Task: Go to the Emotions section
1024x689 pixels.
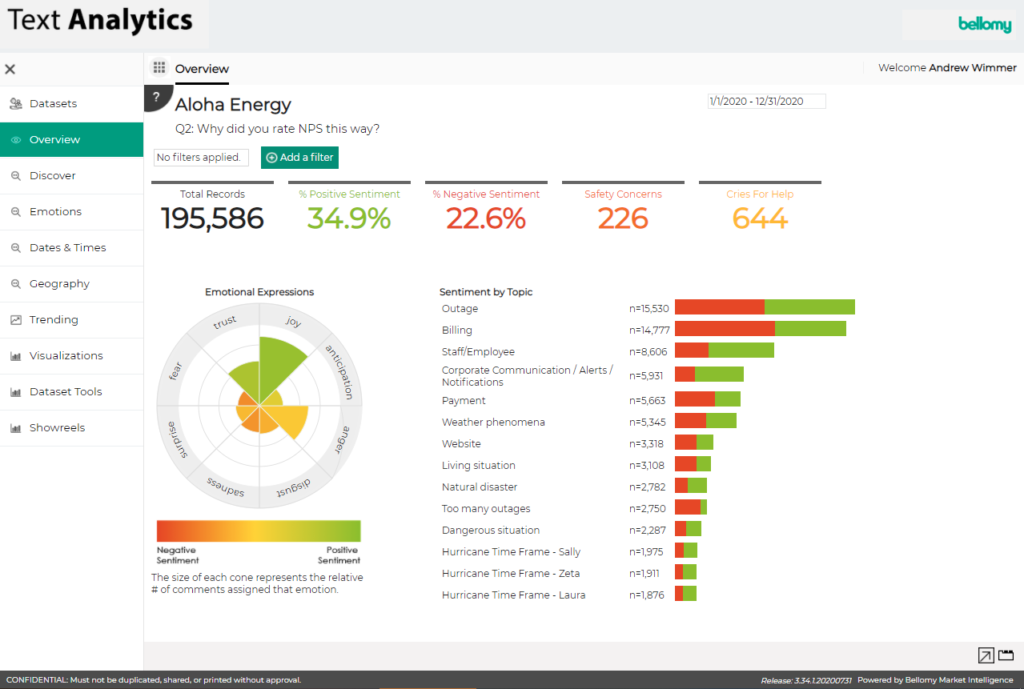Action: [55, 212]
